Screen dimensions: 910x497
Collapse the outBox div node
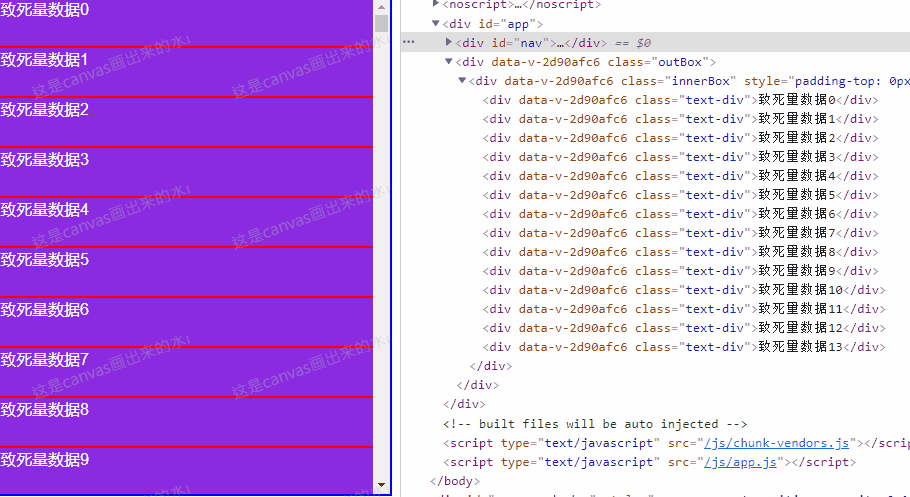(449, 62)
